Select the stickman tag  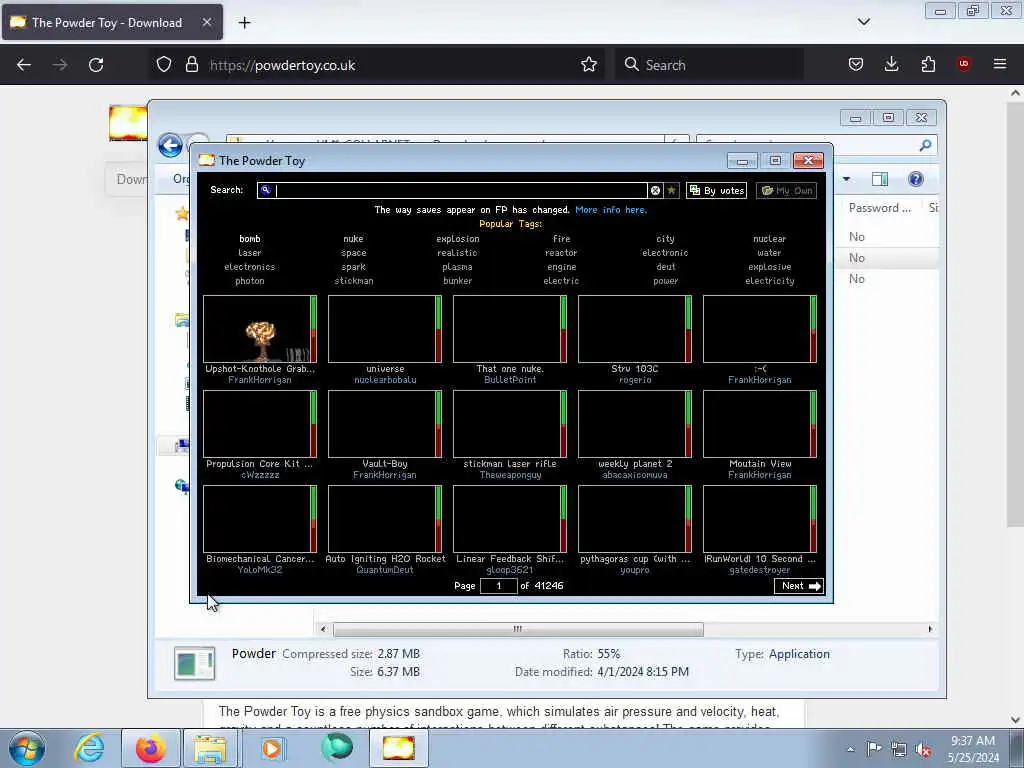(x=353, y=281)
